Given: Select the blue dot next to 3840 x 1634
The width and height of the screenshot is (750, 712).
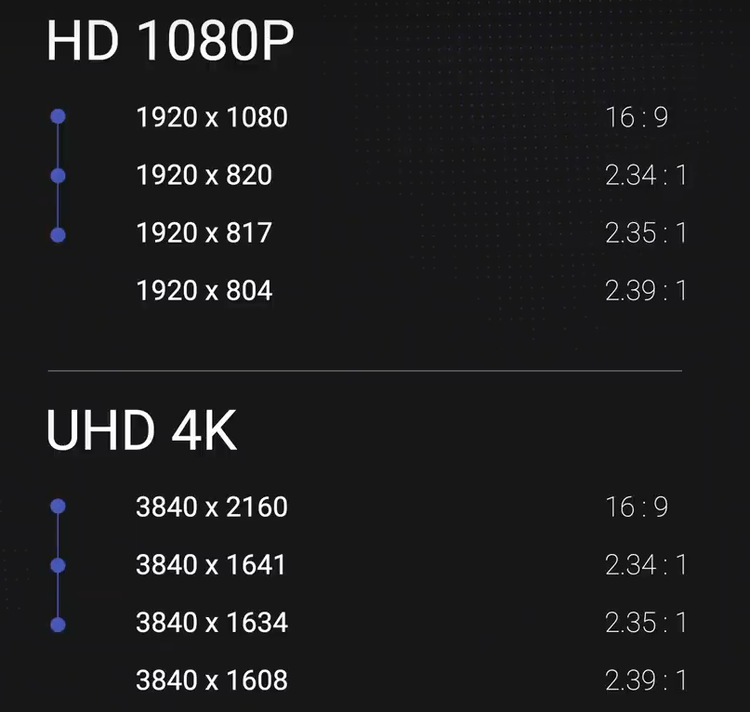Looking at the screenshot, I should pos(58,624).
